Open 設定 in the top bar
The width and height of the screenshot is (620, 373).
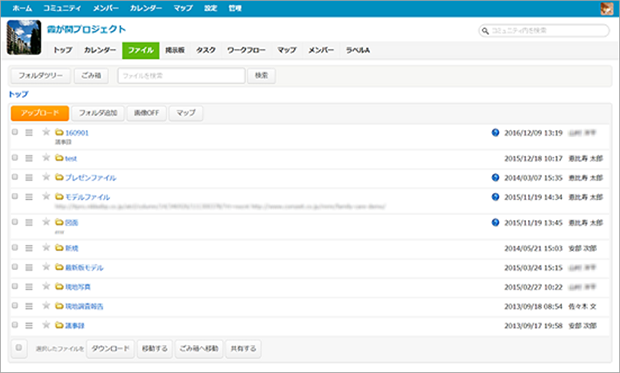click(210, 8)
